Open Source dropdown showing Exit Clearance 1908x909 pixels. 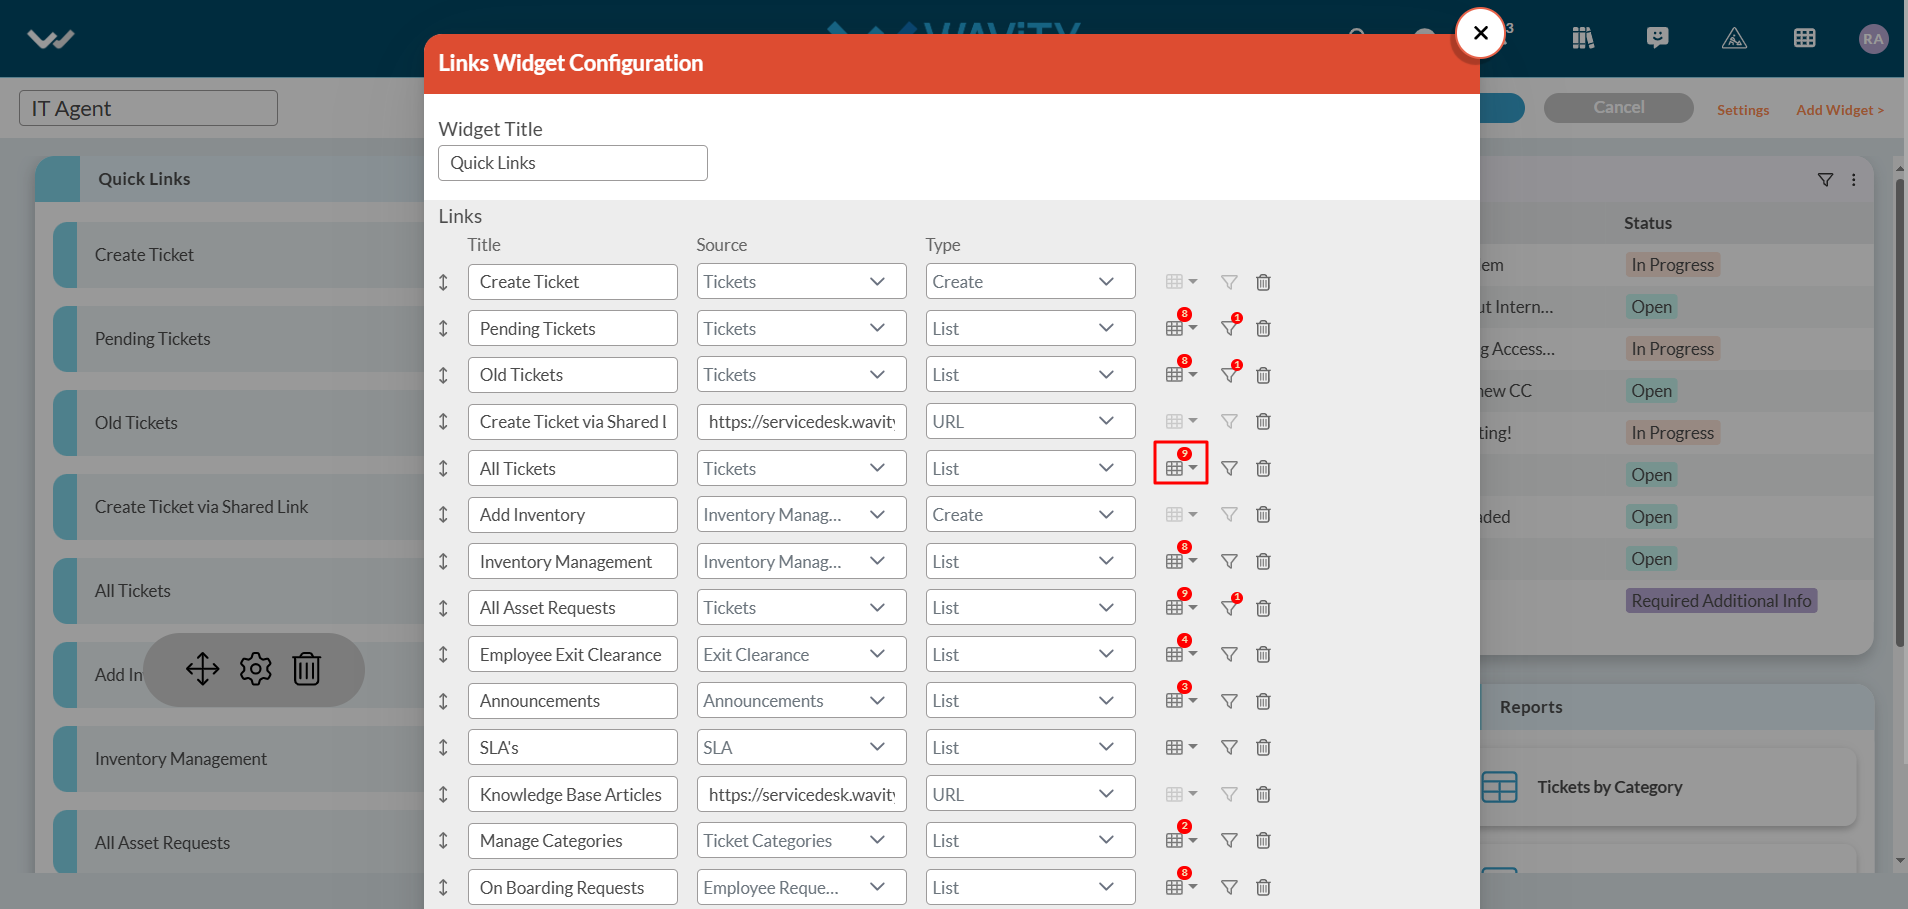[x=801, y=654]
